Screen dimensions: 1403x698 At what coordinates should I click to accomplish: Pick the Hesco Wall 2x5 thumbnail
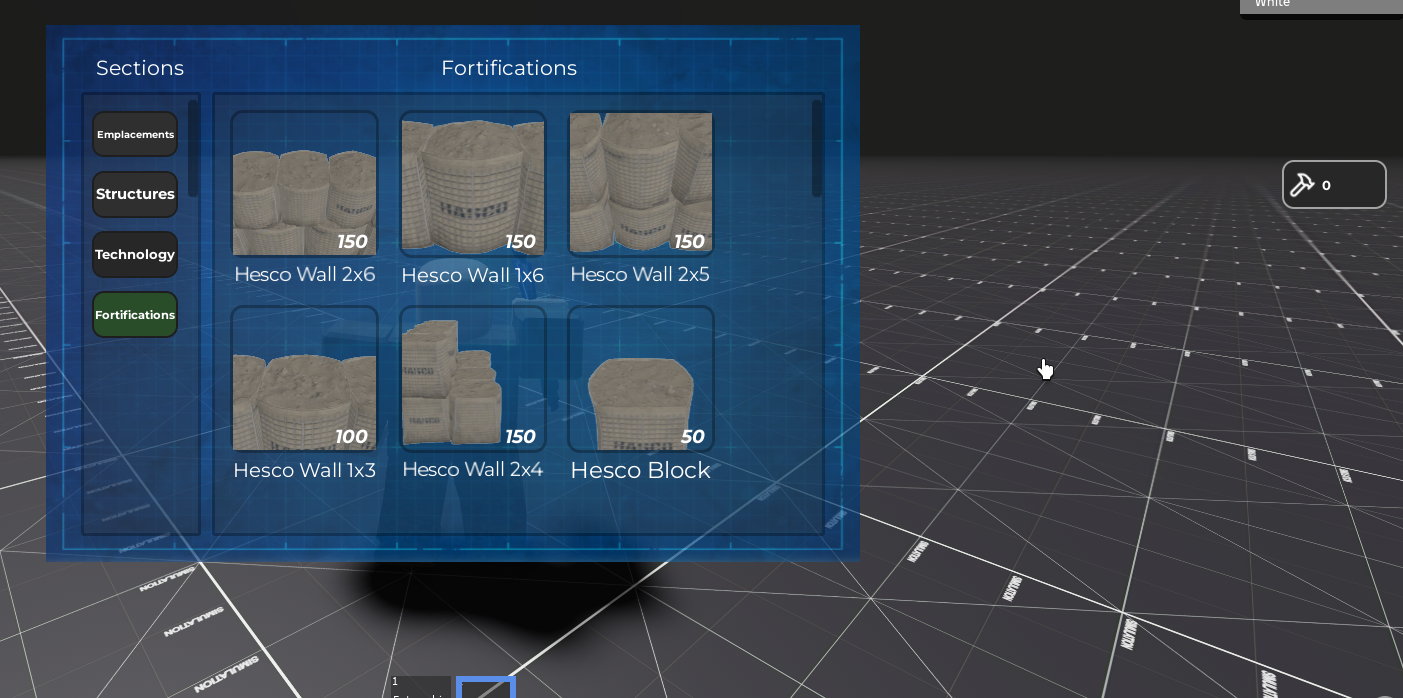[x=641, y=183]
